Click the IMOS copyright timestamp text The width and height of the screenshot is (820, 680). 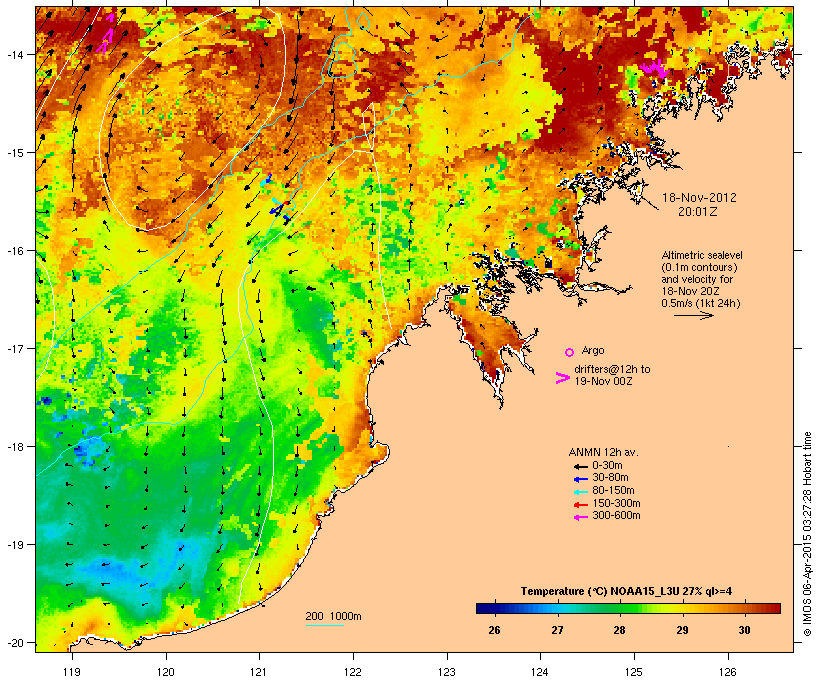click(x=807, y=534)
